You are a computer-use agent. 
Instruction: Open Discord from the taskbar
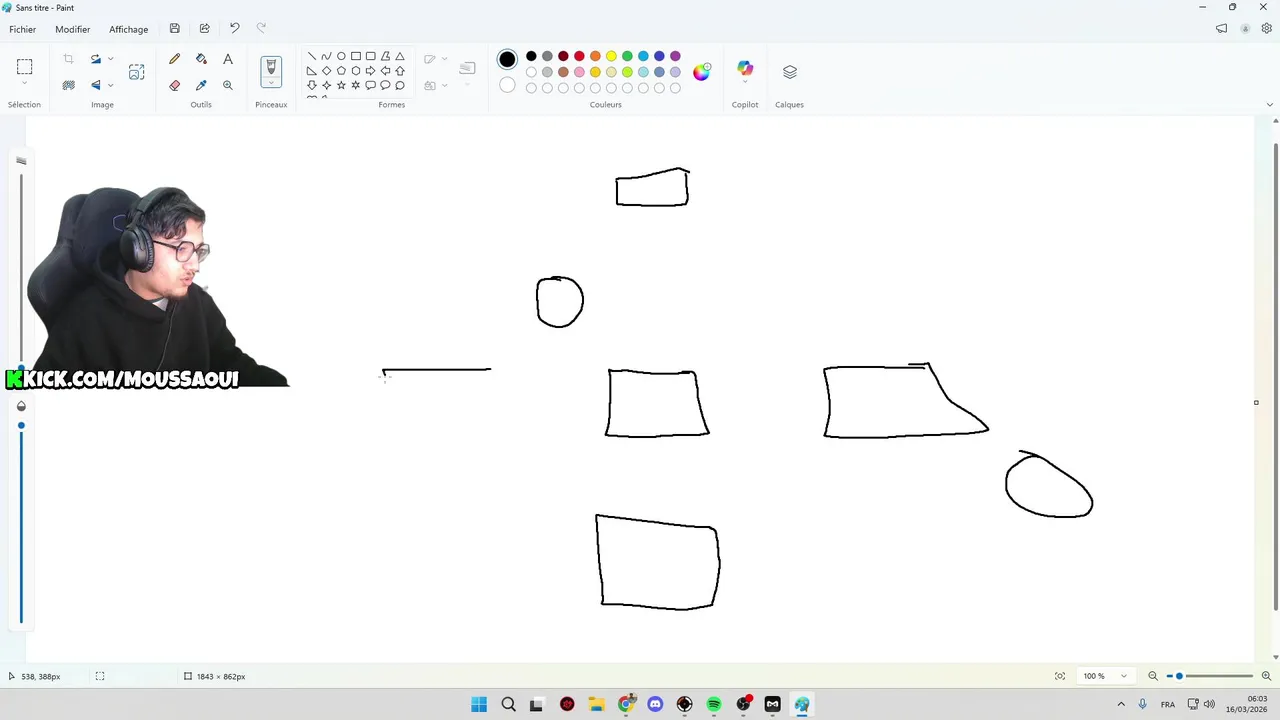click(655, 705)
